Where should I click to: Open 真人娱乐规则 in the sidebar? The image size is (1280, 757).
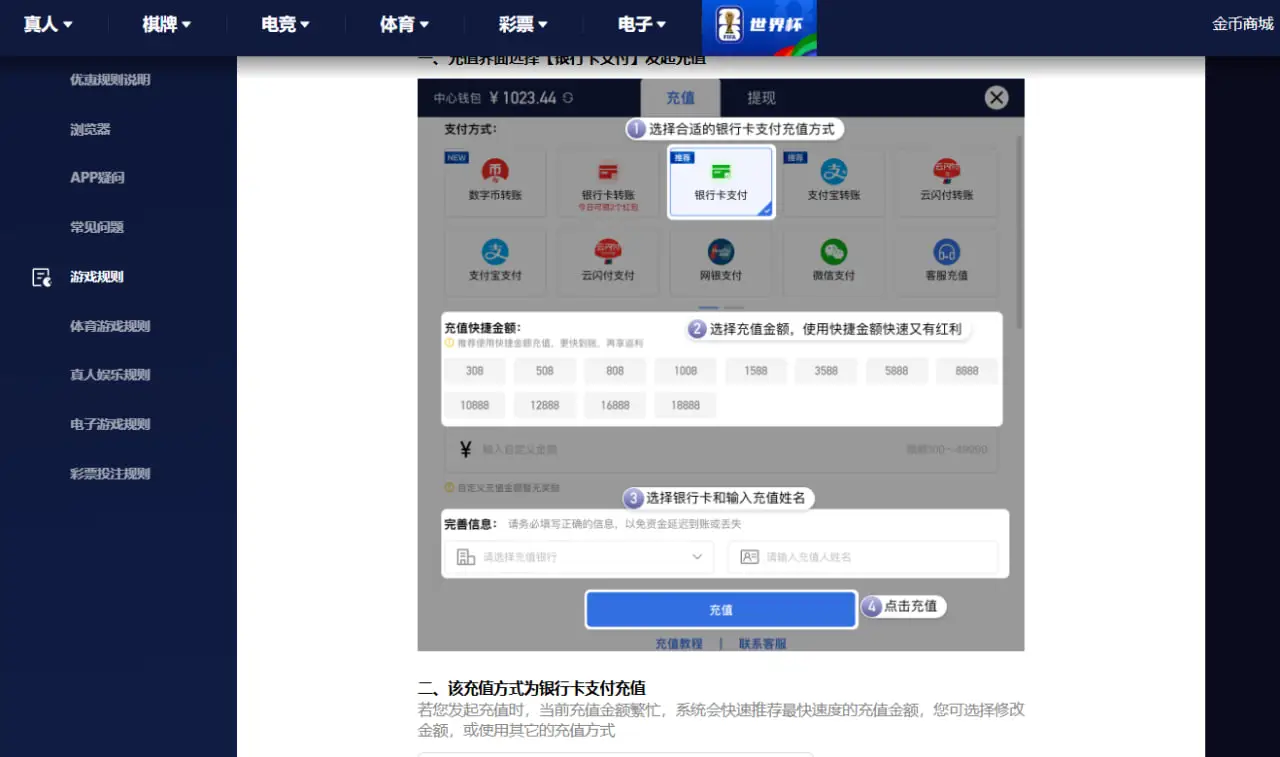tap(110, 375)
